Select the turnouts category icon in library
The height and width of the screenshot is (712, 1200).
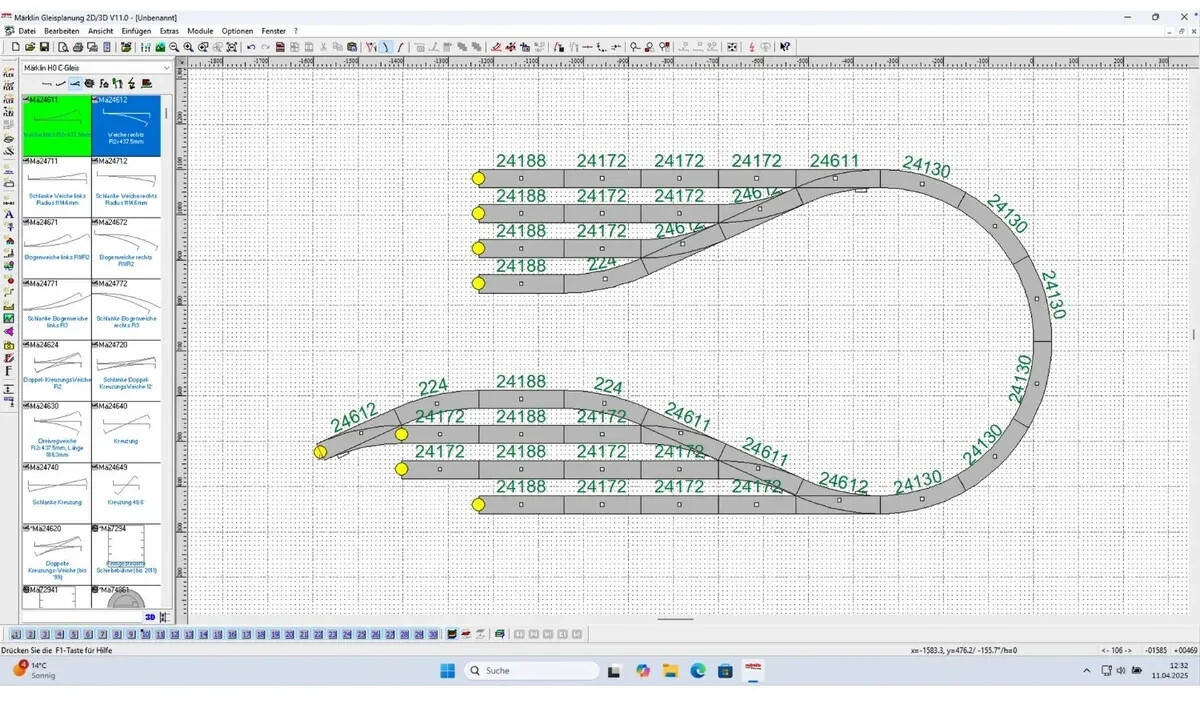pyautogui.click(x=75, y=83)
